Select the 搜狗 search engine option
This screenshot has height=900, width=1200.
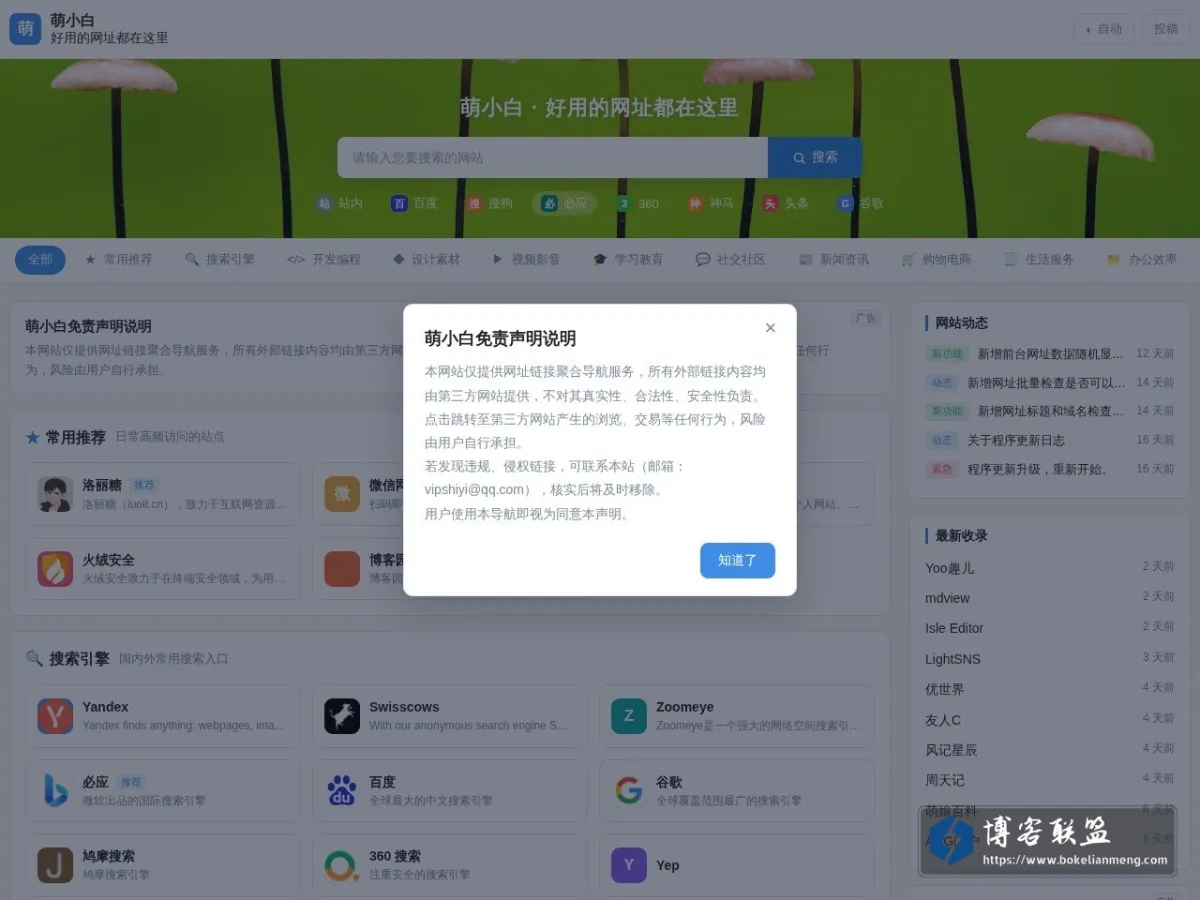489,203
